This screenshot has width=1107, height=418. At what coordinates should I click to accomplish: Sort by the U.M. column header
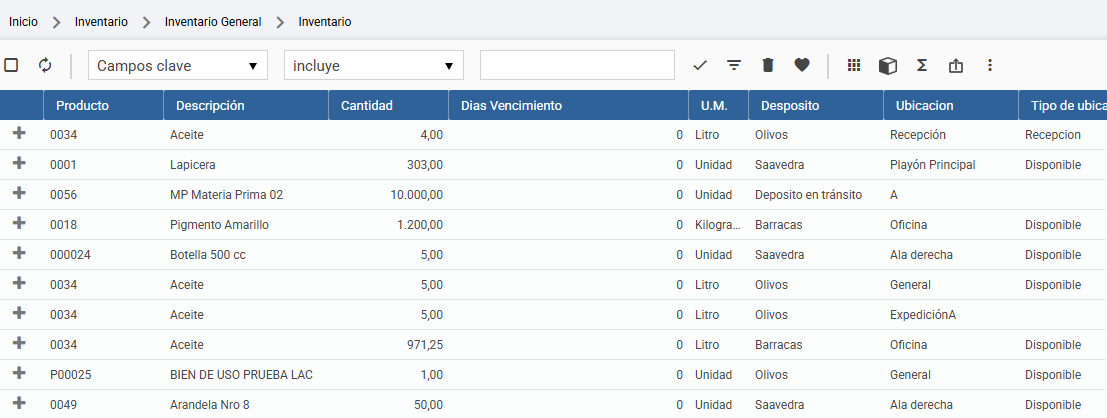click(x=719, y=105)
